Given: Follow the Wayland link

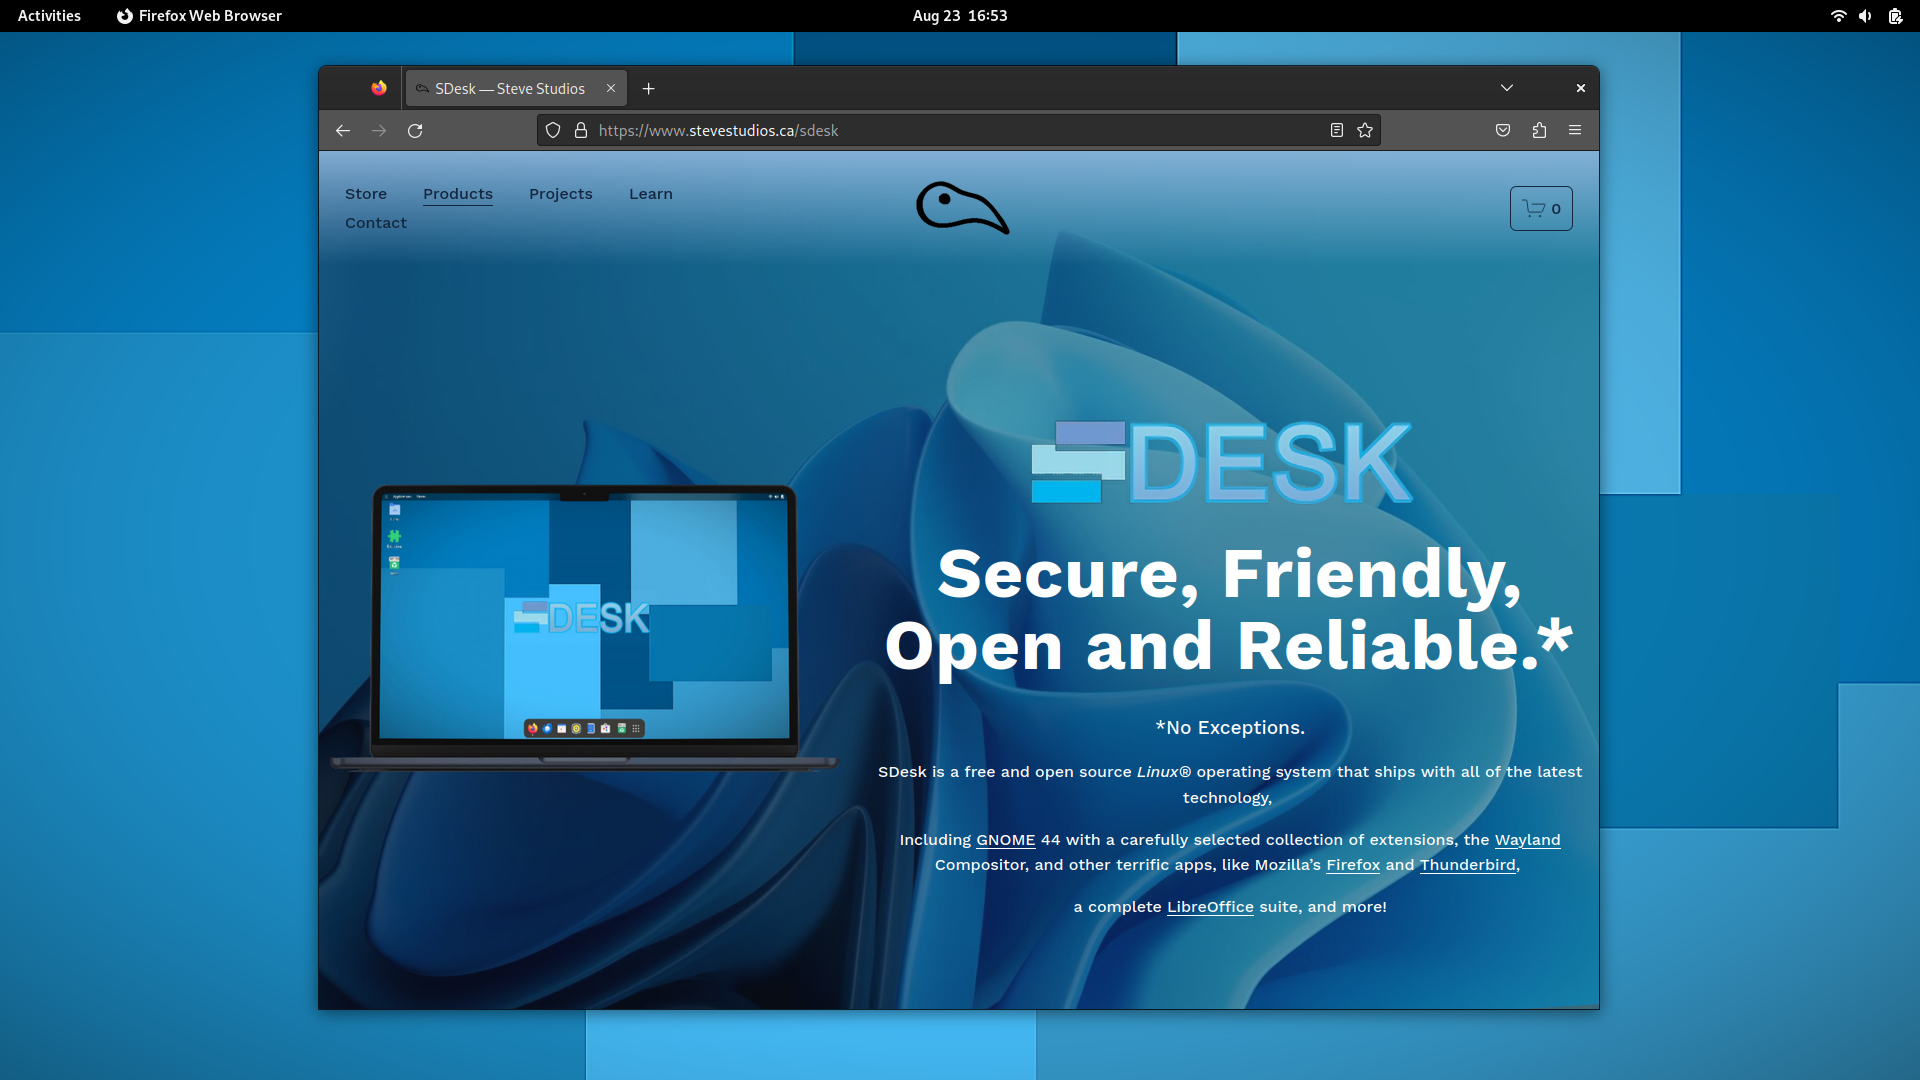Looking at the screenshot, I should (x=1527, y=840).
